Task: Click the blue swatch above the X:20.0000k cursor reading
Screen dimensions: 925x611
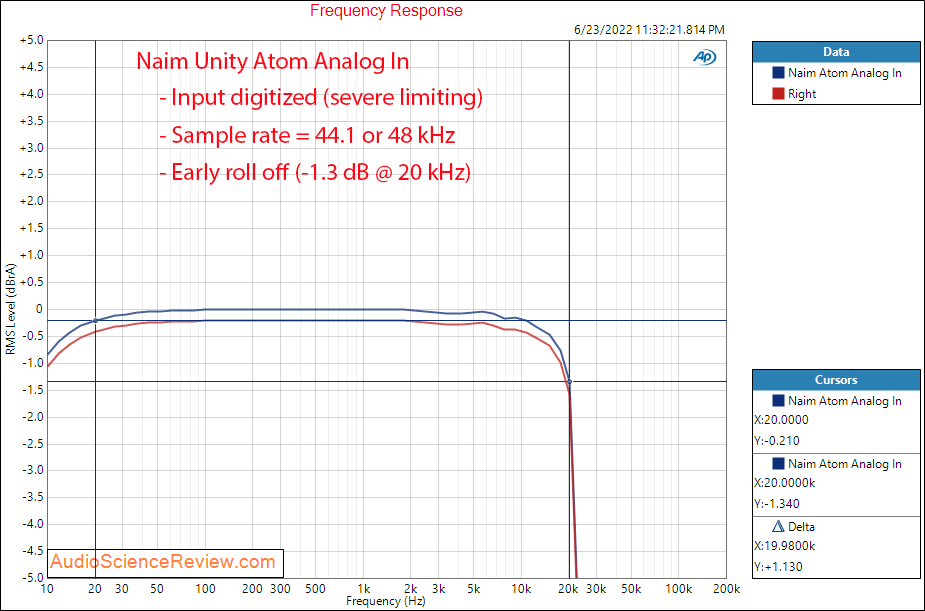Action: click(x=778, y=464)
